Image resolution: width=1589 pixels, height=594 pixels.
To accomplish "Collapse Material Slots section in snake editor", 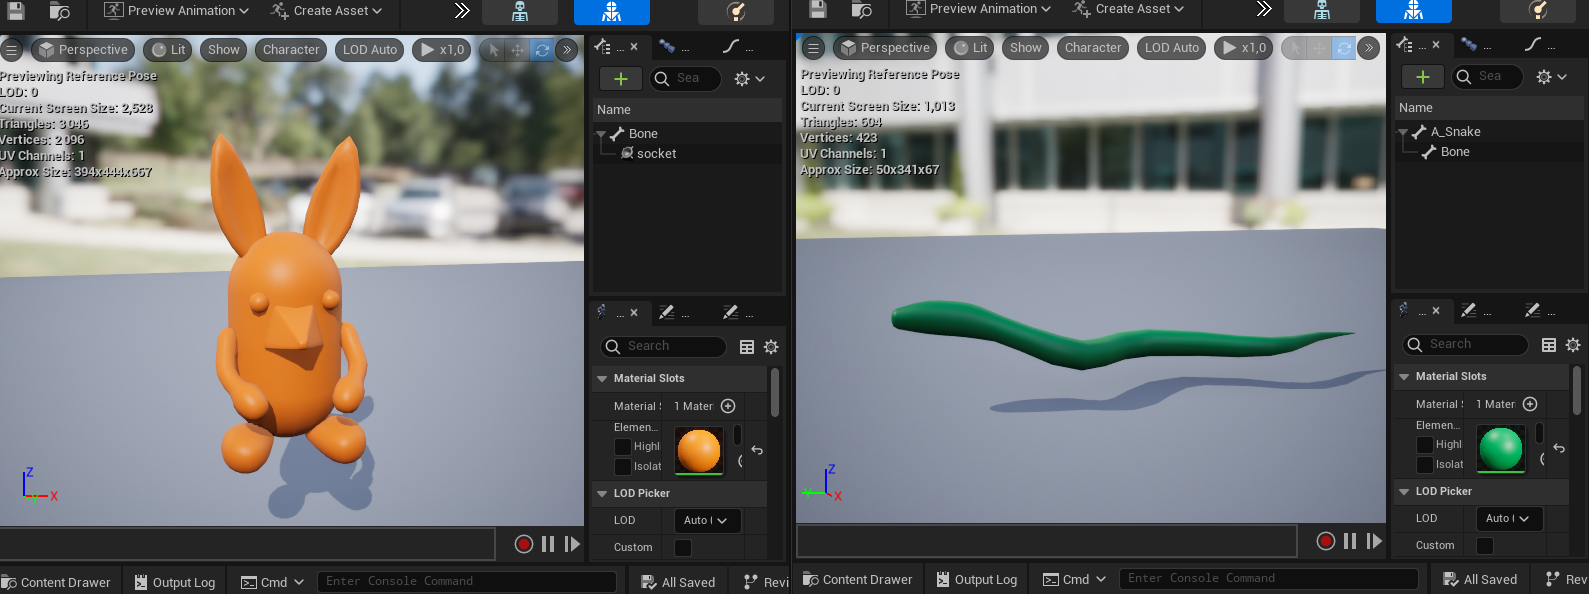I will point(1404,377).
